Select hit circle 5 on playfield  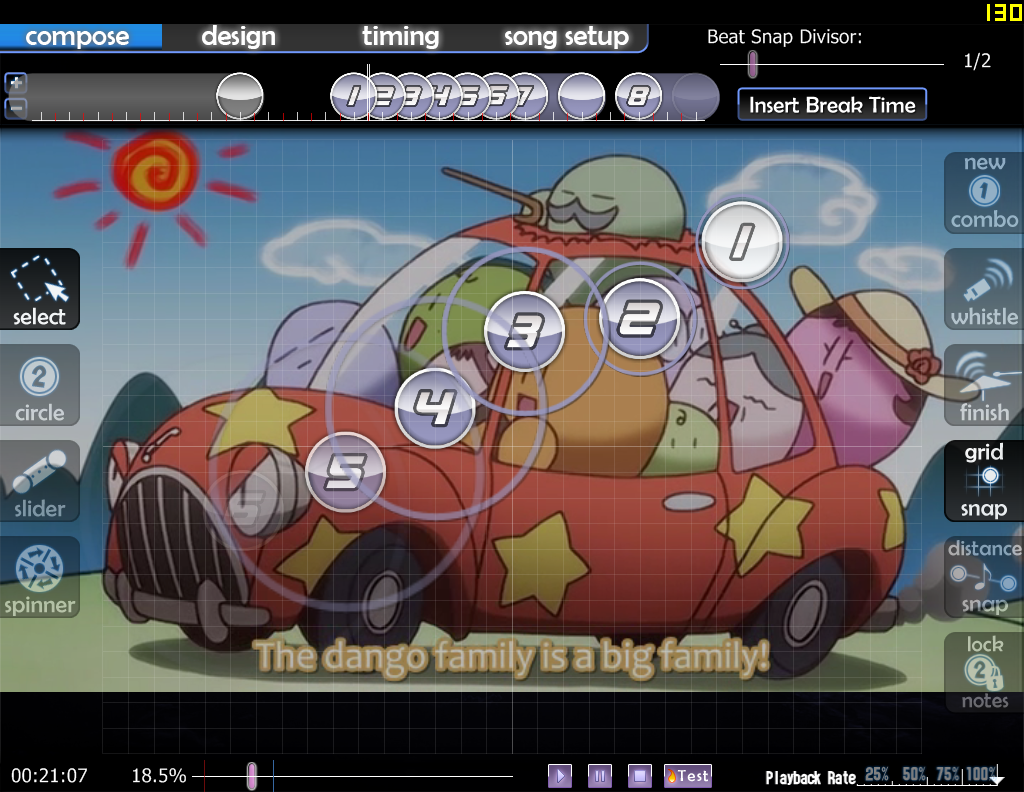click(x=345, y=471)
